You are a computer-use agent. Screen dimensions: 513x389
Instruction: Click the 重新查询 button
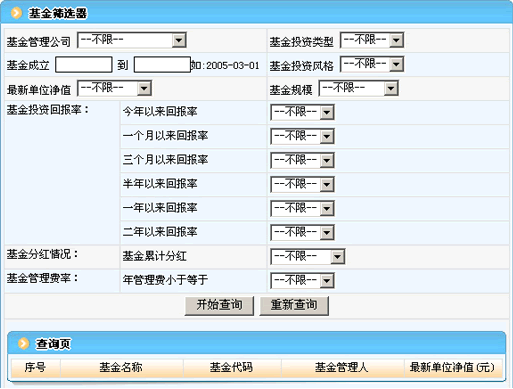(294, 305)
